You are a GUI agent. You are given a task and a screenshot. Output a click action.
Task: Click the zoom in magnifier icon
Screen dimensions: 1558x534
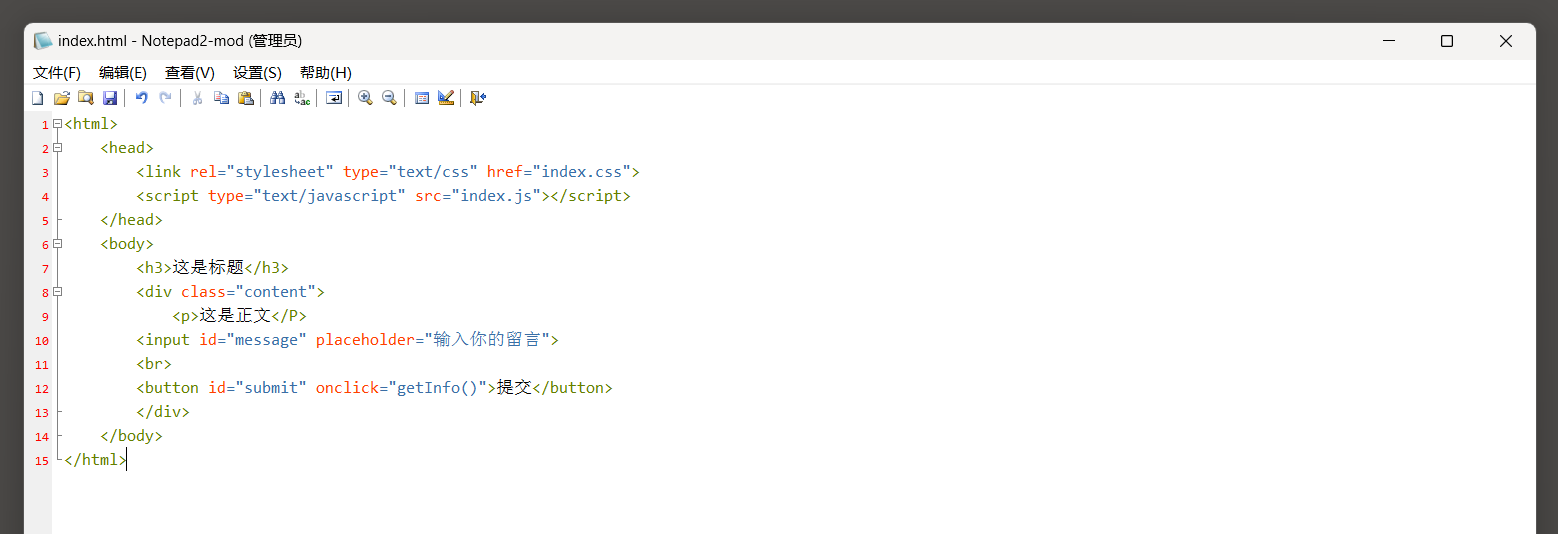coord(366,98)
